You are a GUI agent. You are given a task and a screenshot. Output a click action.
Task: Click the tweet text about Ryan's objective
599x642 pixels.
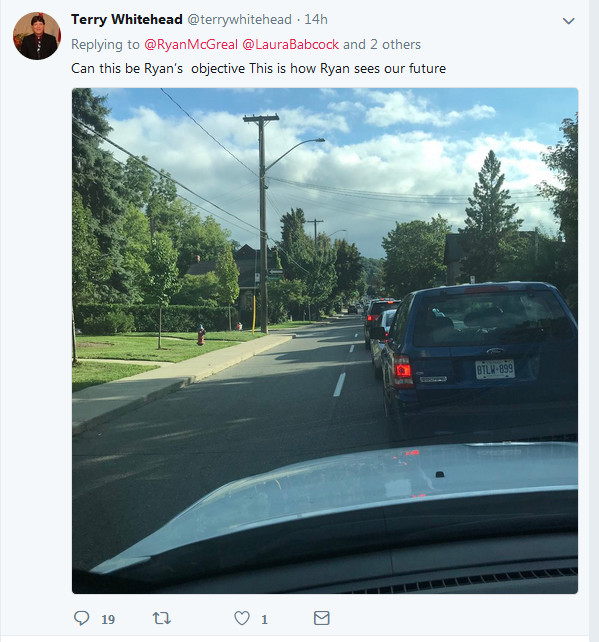(x=258, y=68)
